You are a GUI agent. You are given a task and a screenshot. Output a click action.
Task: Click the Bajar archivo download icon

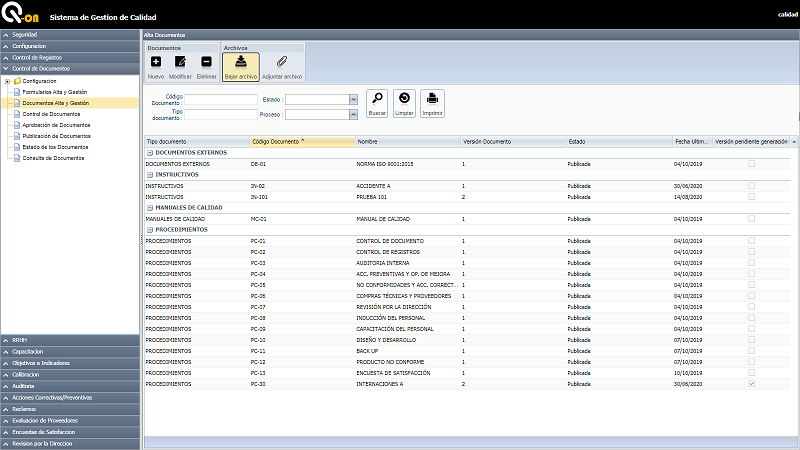point(241,63)
